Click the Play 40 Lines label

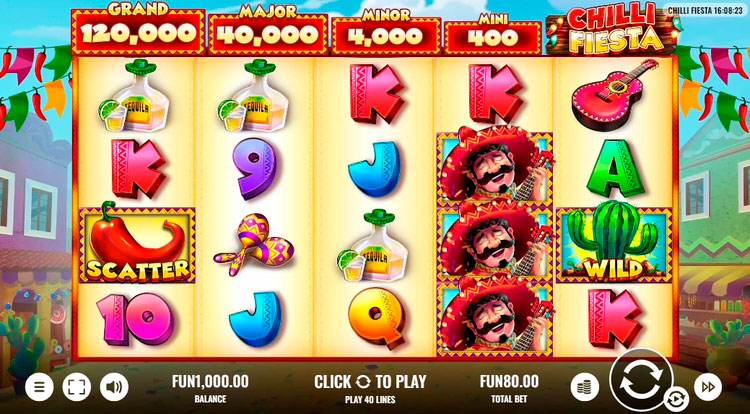[370, 399]
